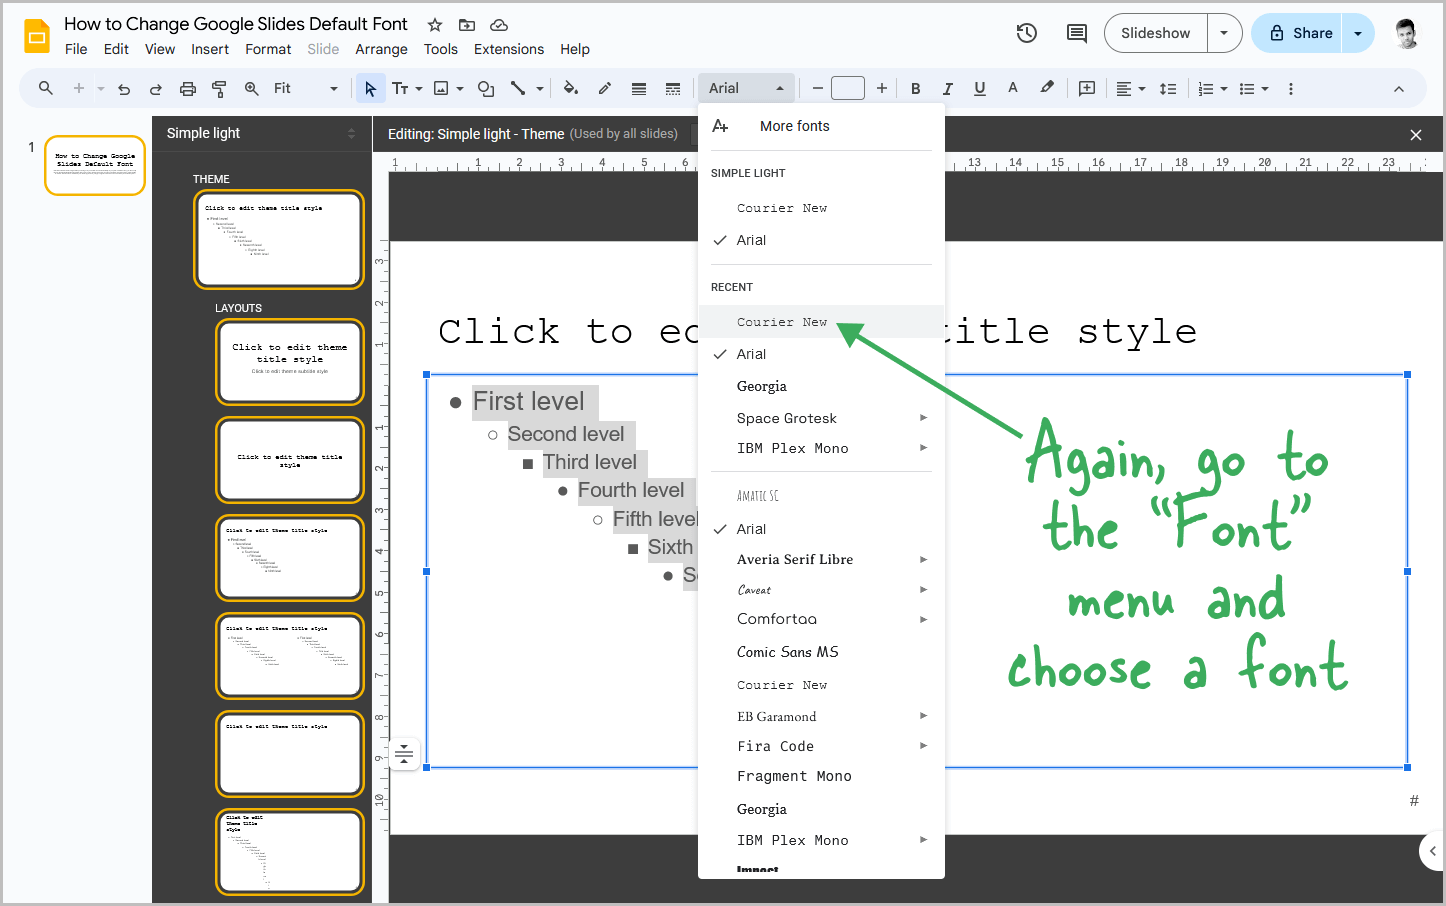Viewport: 1446px width, 906px height.
Task: Toggle bold formatting
Action: (916, 89)
